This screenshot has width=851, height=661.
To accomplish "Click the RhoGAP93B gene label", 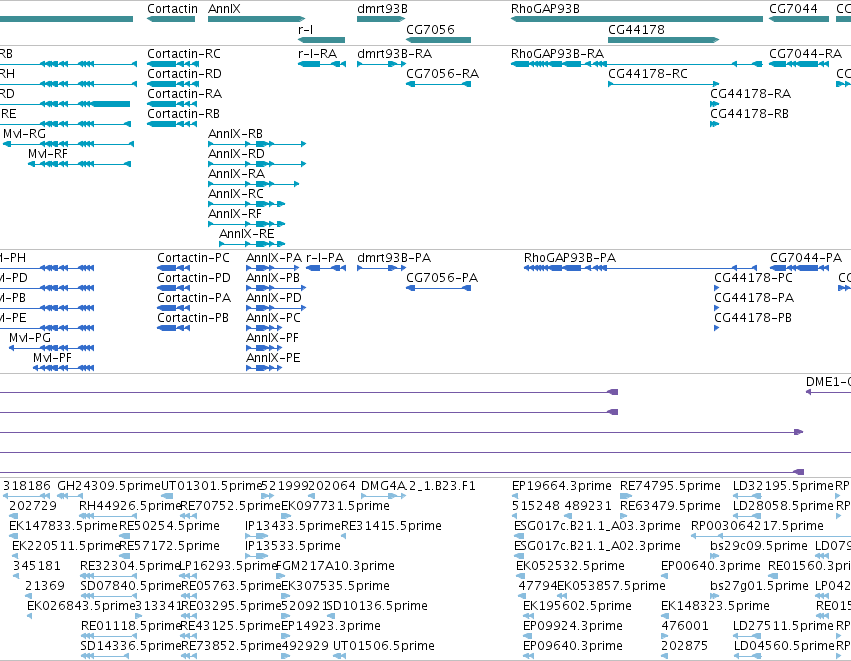I will 545,9.
